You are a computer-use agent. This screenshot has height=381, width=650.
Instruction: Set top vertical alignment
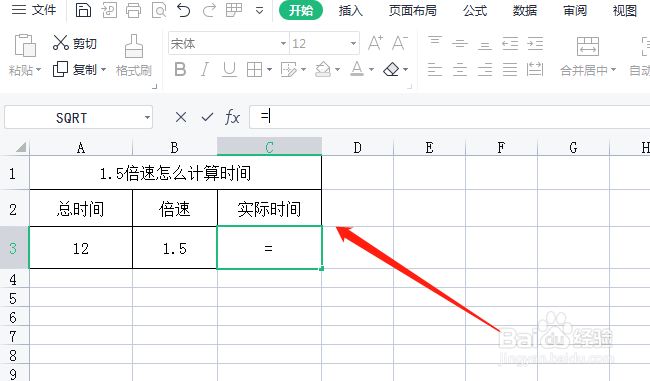coord(435,42)
